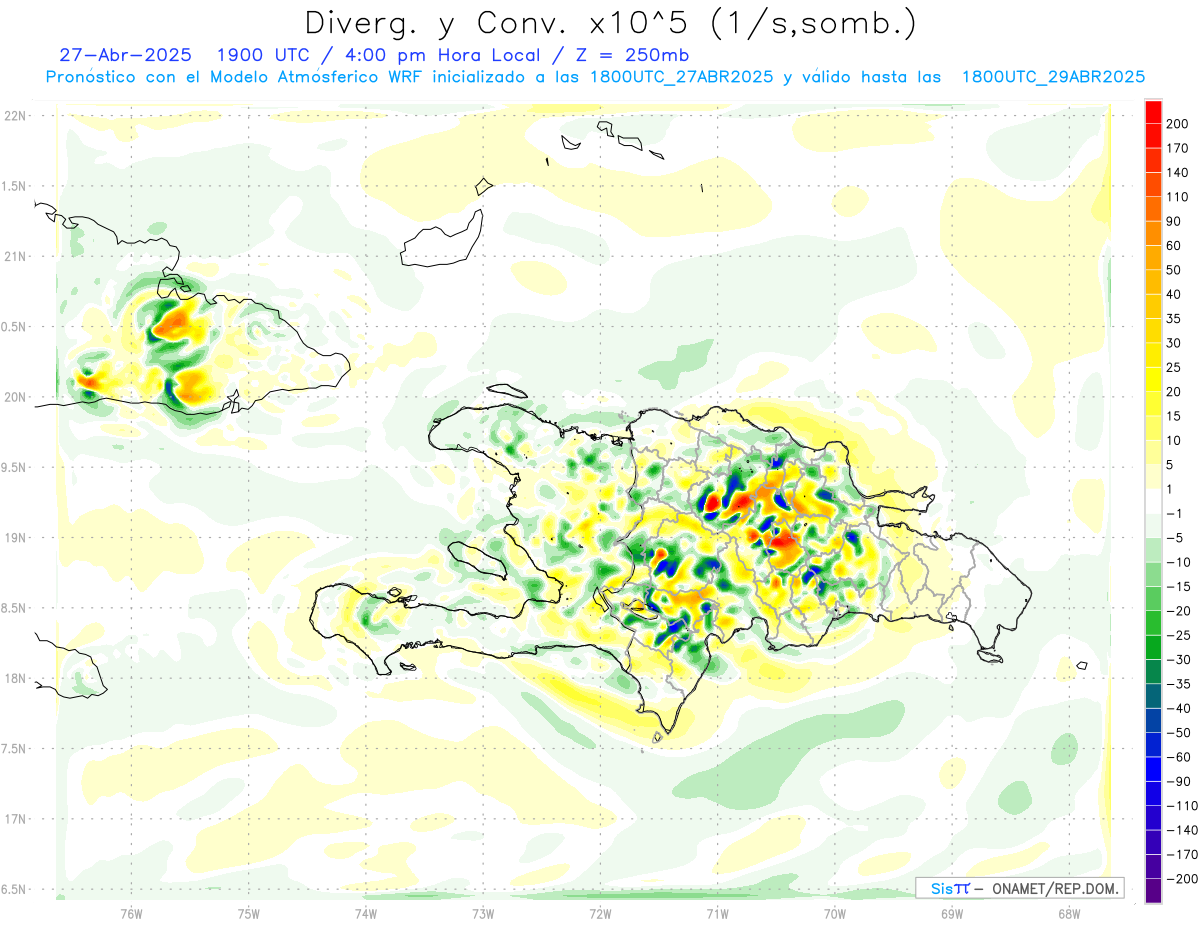Screen dimensions: 1200x927
Task: Click the "72W" longitude label
Action: (600, 913)
